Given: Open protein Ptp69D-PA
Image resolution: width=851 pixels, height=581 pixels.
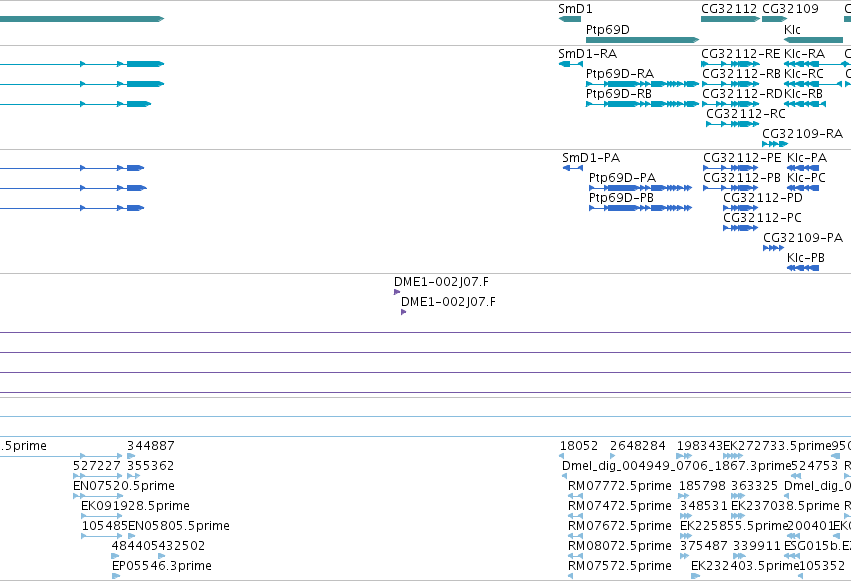Looking at the screenshot, I should pos(640,188).
